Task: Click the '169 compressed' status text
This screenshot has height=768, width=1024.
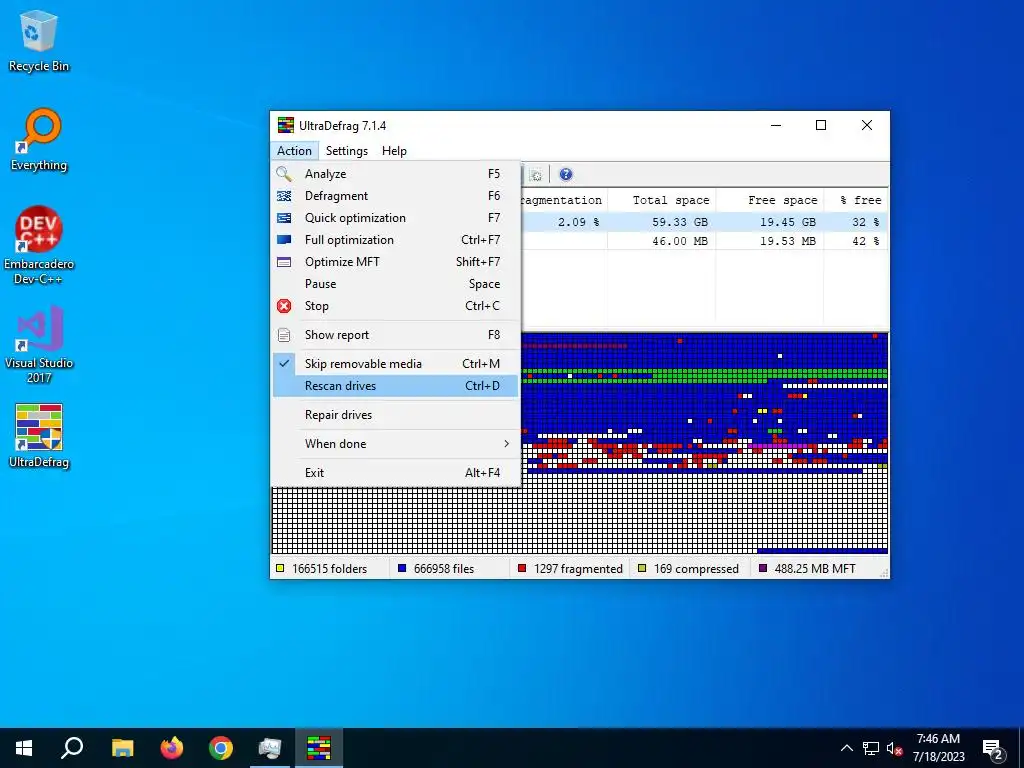Action: 696,569
